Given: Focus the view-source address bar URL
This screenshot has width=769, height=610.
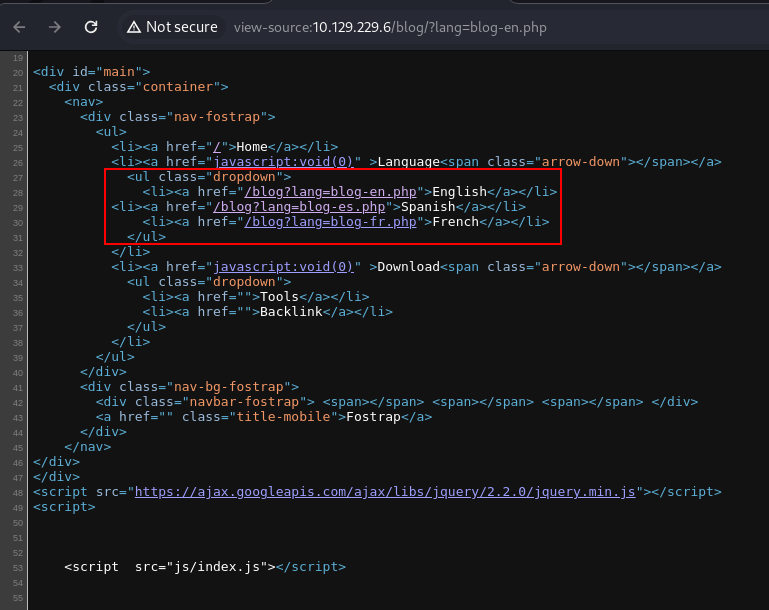Looking at the screenshot, I should [x=390, y=27].
